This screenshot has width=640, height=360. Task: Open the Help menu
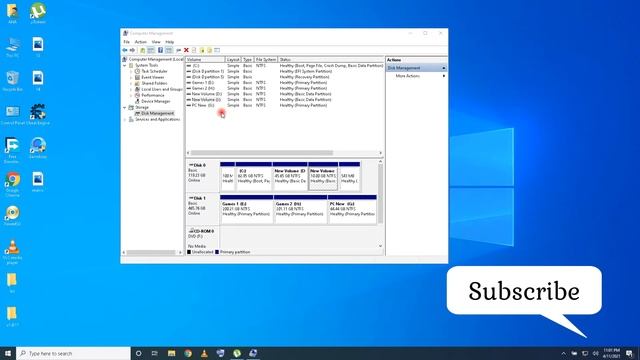coord(169,42)
